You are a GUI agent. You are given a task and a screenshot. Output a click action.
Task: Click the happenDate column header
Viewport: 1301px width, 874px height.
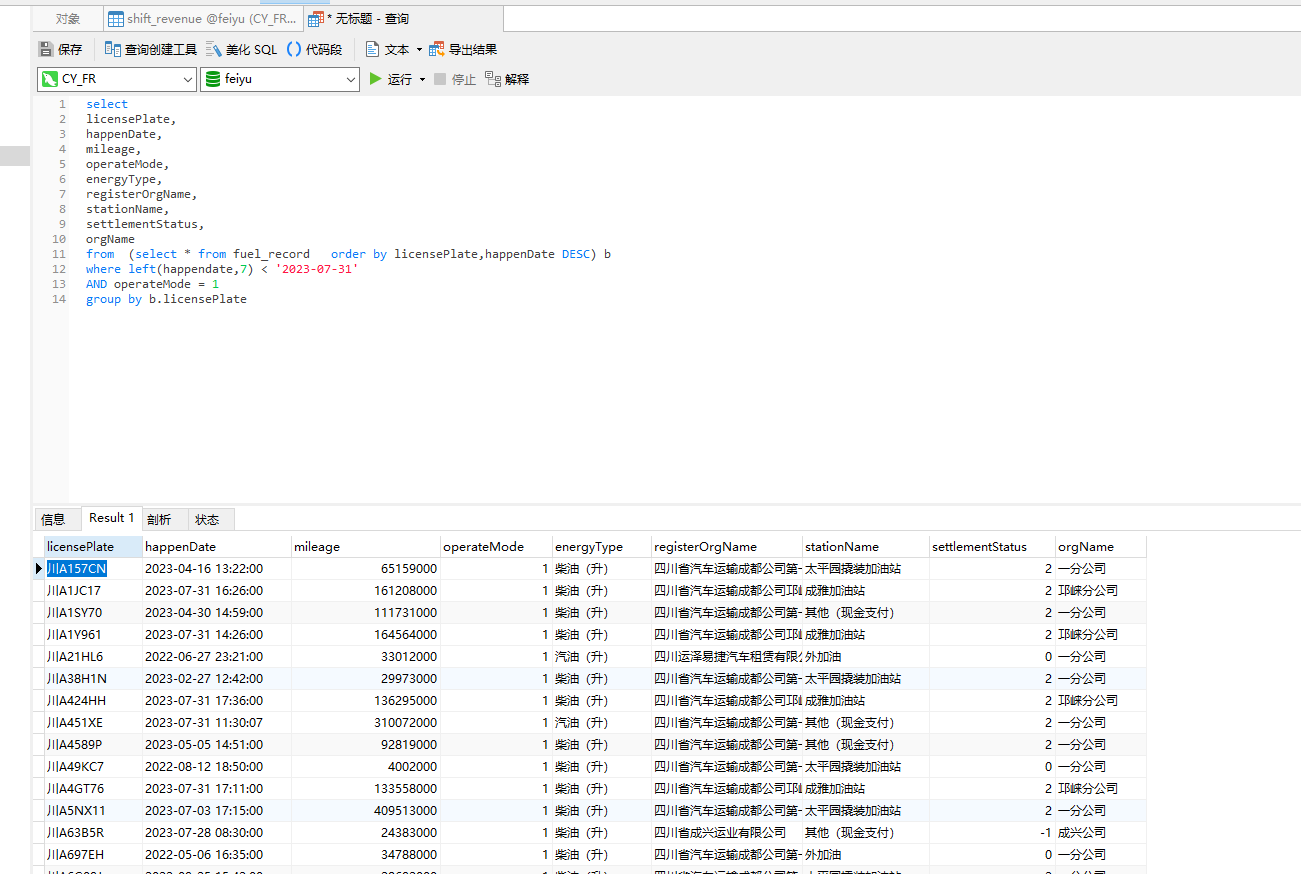tap(216, 547)
